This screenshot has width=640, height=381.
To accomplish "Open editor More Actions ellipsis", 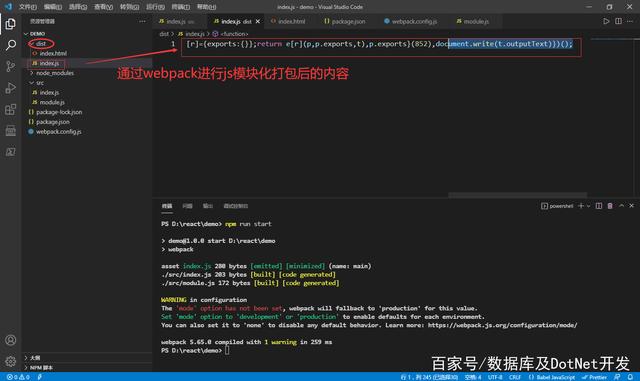I will [x=630, y=21].
